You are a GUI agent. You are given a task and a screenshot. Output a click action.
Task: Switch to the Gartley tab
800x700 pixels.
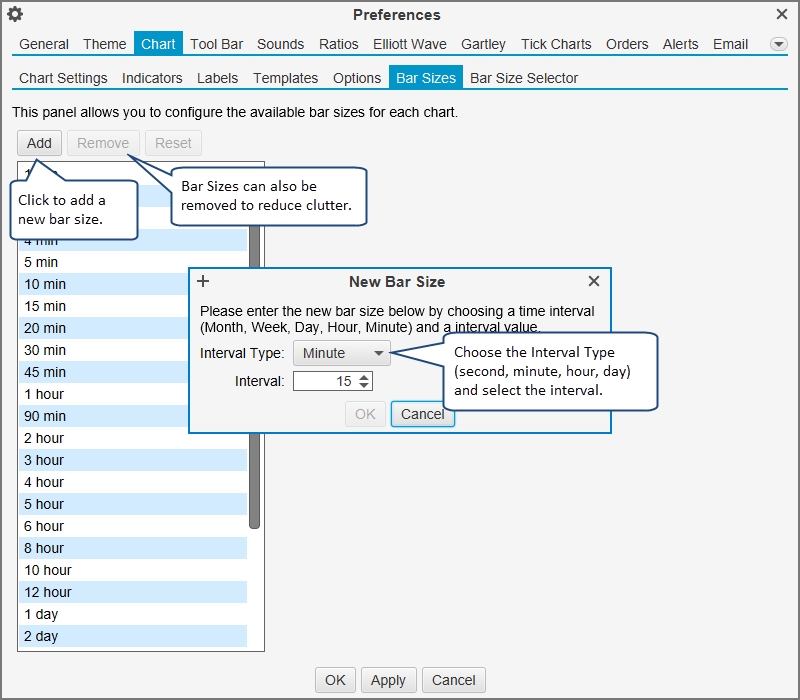483,44
